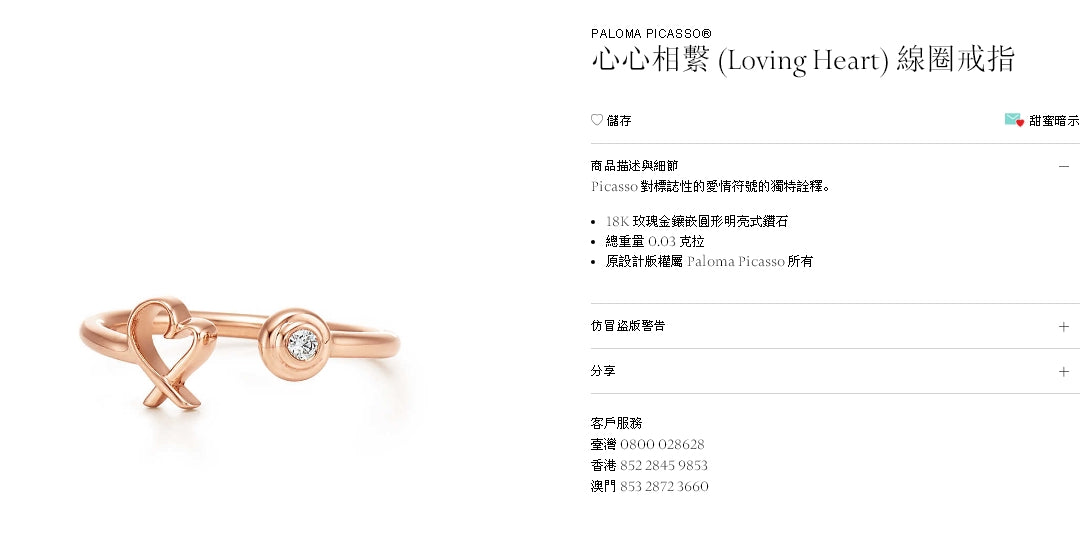Image resolution: width=1088 pixels, height=543 pixels.
Task: Click the PALOMA PICASSO® brand link
Action: pyautogui.click(x=651, y=33)
